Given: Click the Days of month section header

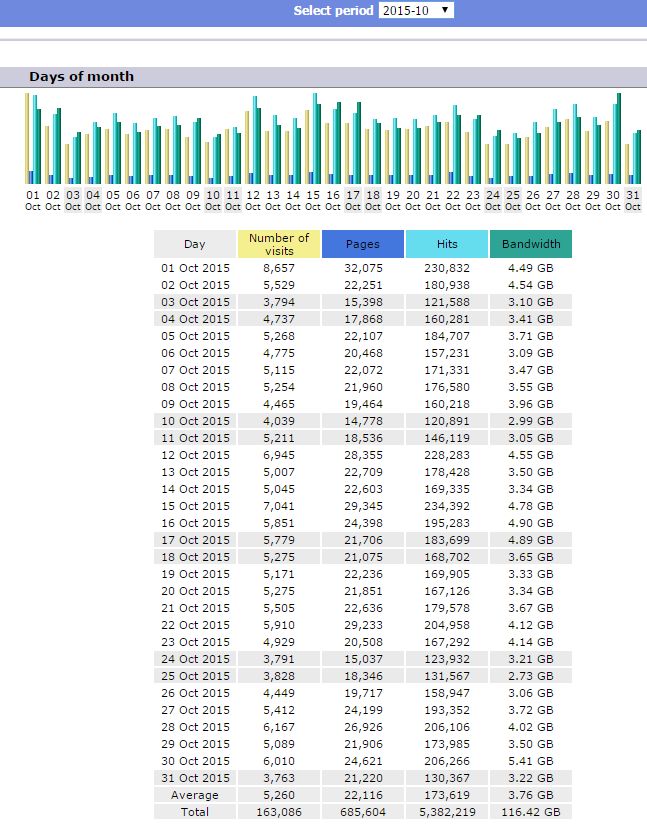Looking at the screenshot, I should coord(81,77).
